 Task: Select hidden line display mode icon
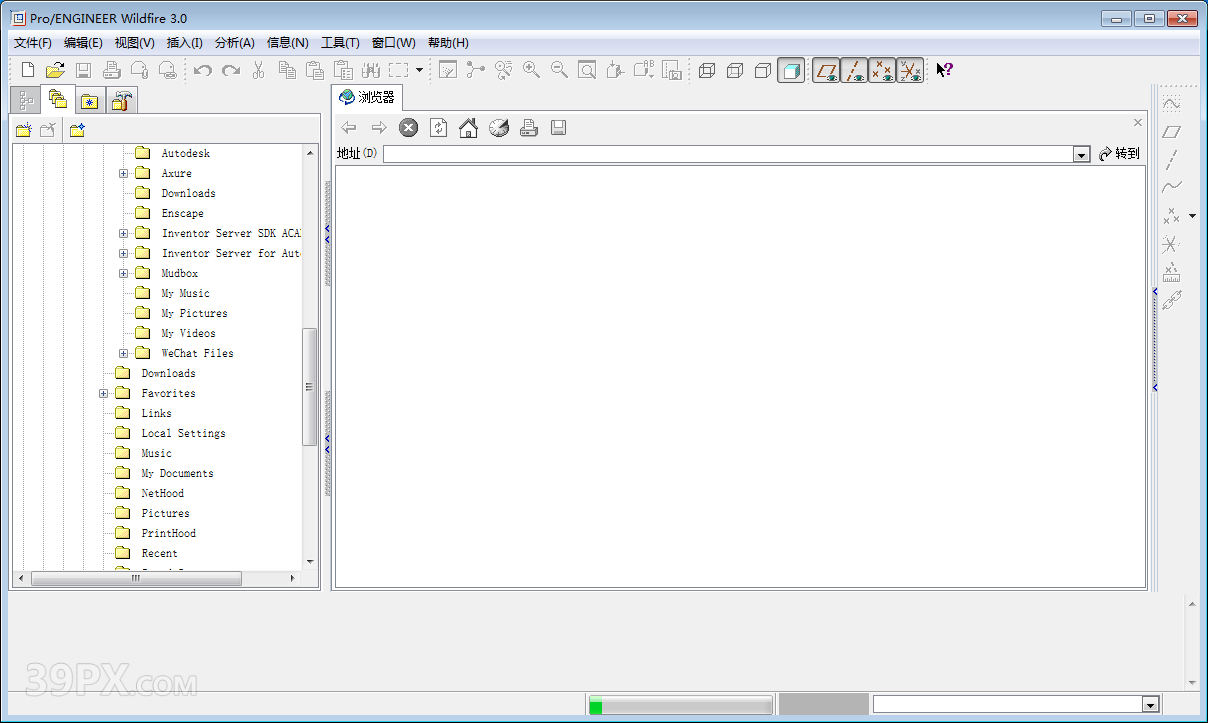click(x=735, y=71)
